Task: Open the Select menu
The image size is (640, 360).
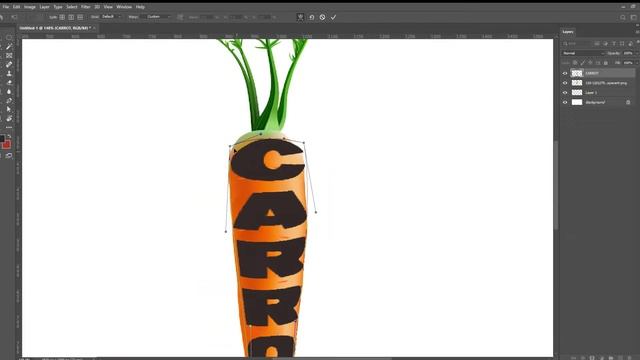Action: (72, 7)
